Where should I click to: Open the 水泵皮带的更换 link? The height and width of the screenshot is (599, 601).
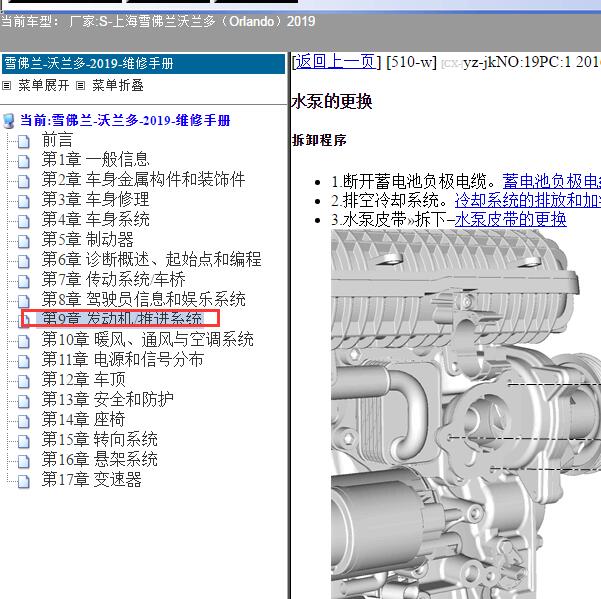coord(511,219)
